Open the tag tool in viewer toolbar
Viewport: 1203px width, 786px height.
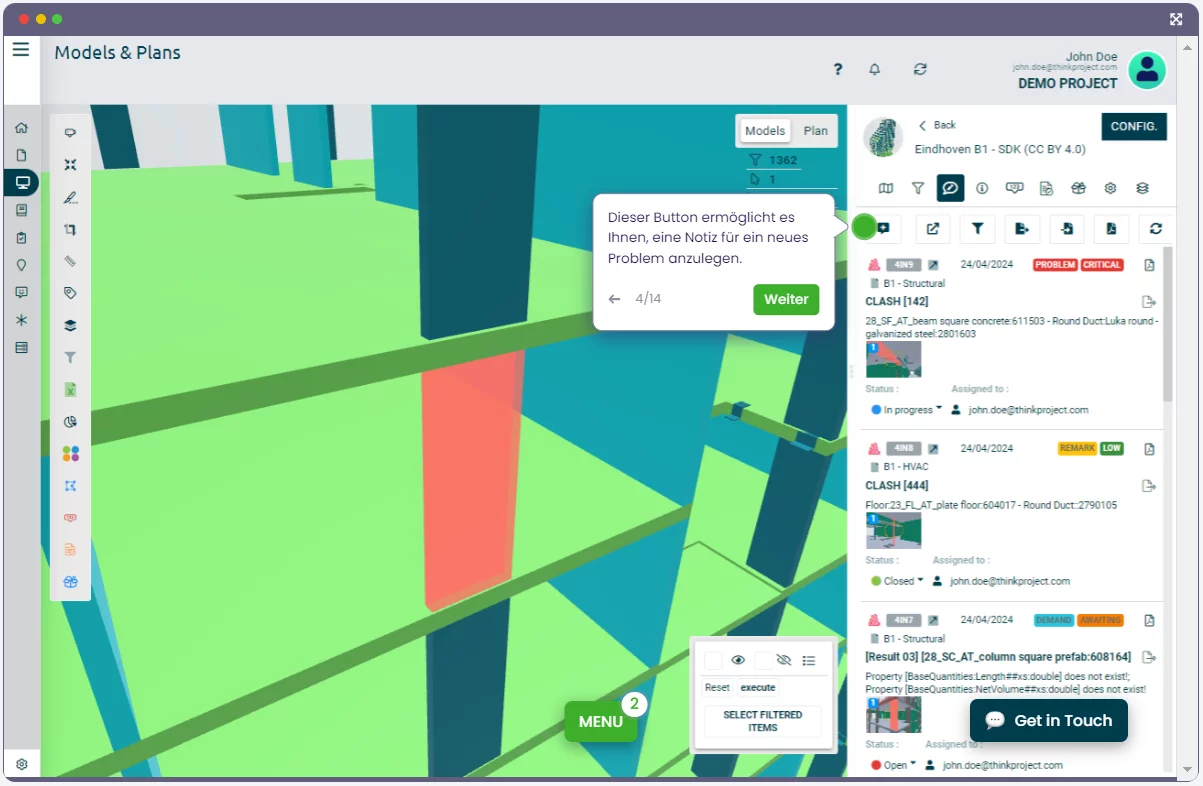click(x=70, y=293)
